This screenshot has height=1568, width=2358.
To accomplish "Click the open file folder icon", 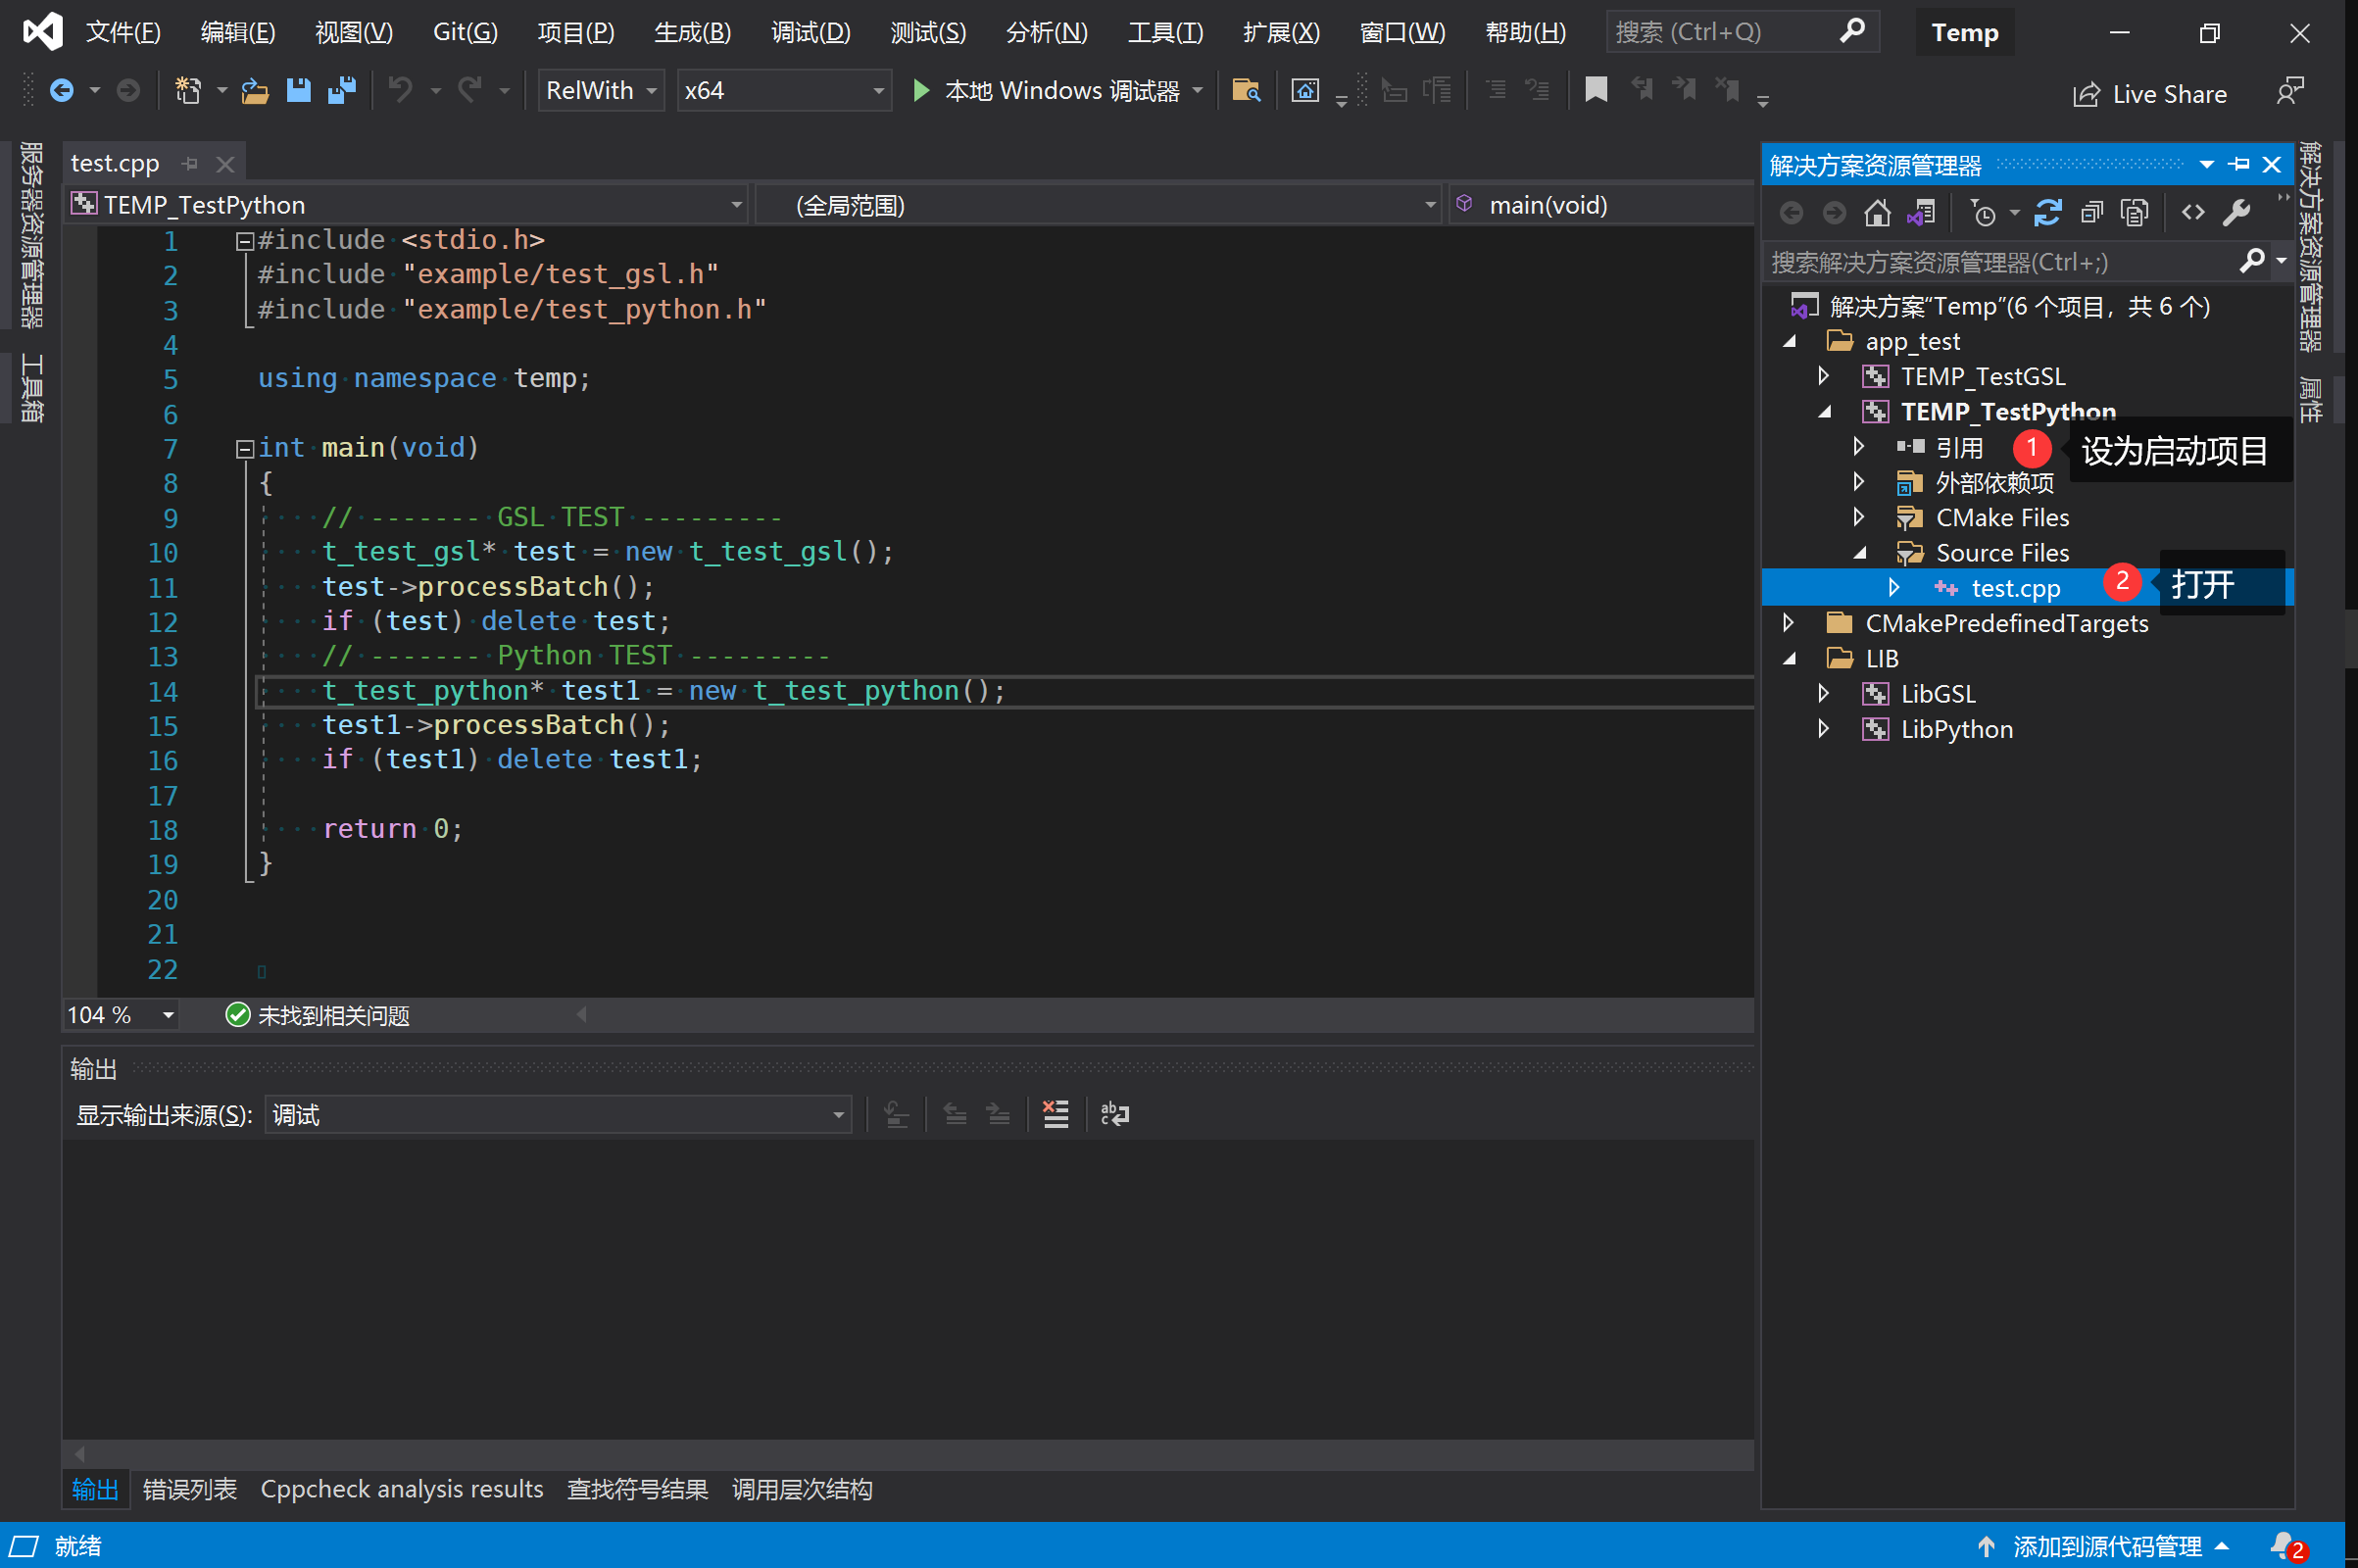I will click(255, 91).
